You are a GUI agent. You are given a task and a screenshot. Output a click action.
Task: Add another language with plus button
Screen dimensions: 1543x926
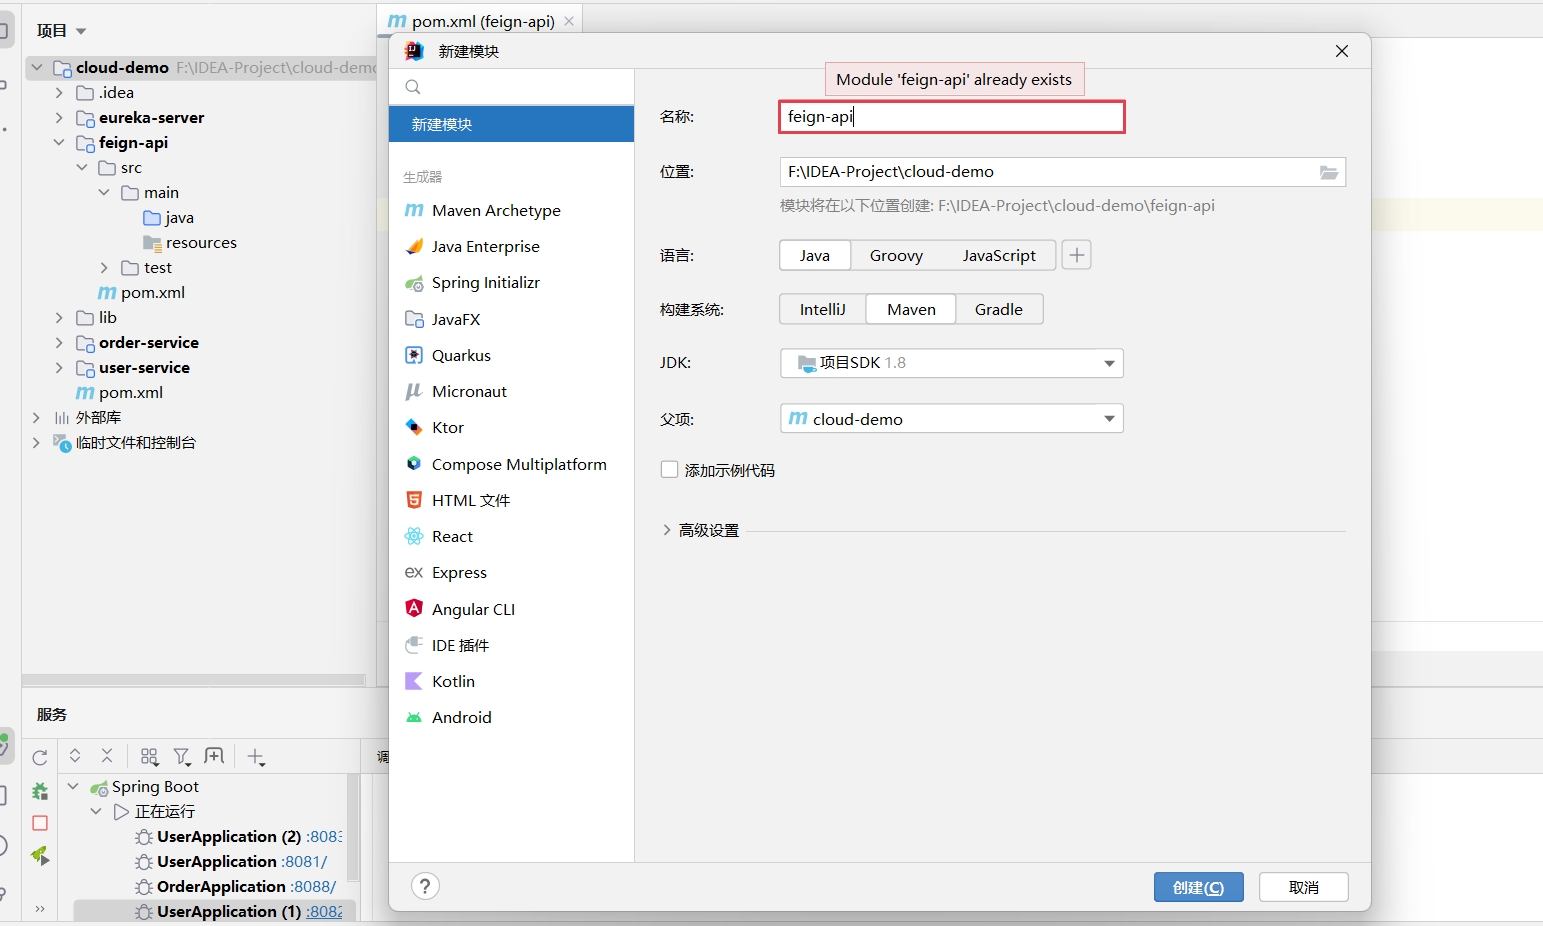1076,255
